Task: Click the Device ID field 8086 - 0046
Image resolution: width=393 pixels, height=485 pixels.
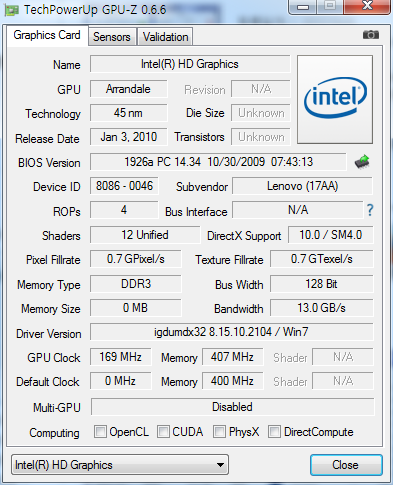Action: [x=124, y=186]
